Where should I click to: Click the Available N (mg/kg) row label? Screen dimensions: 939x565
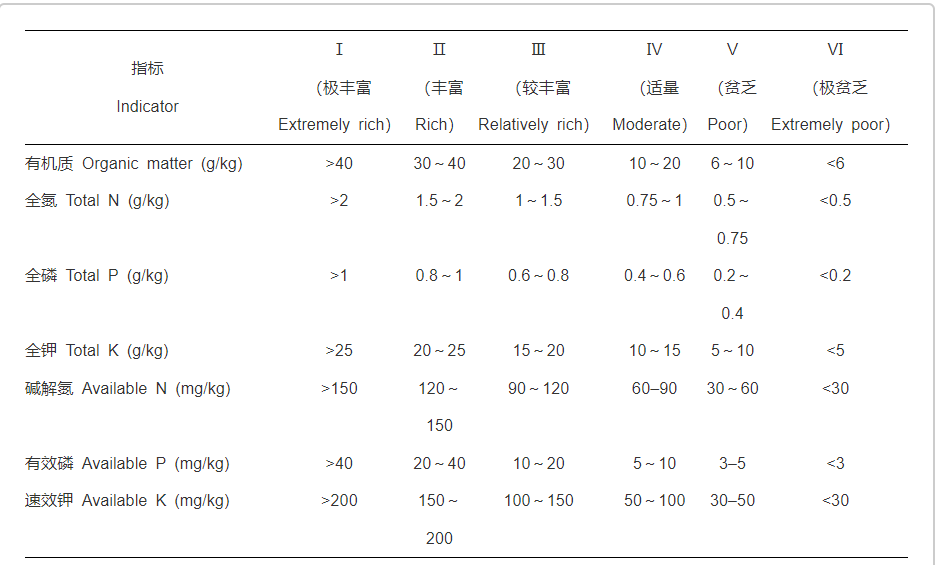(128, 389)
